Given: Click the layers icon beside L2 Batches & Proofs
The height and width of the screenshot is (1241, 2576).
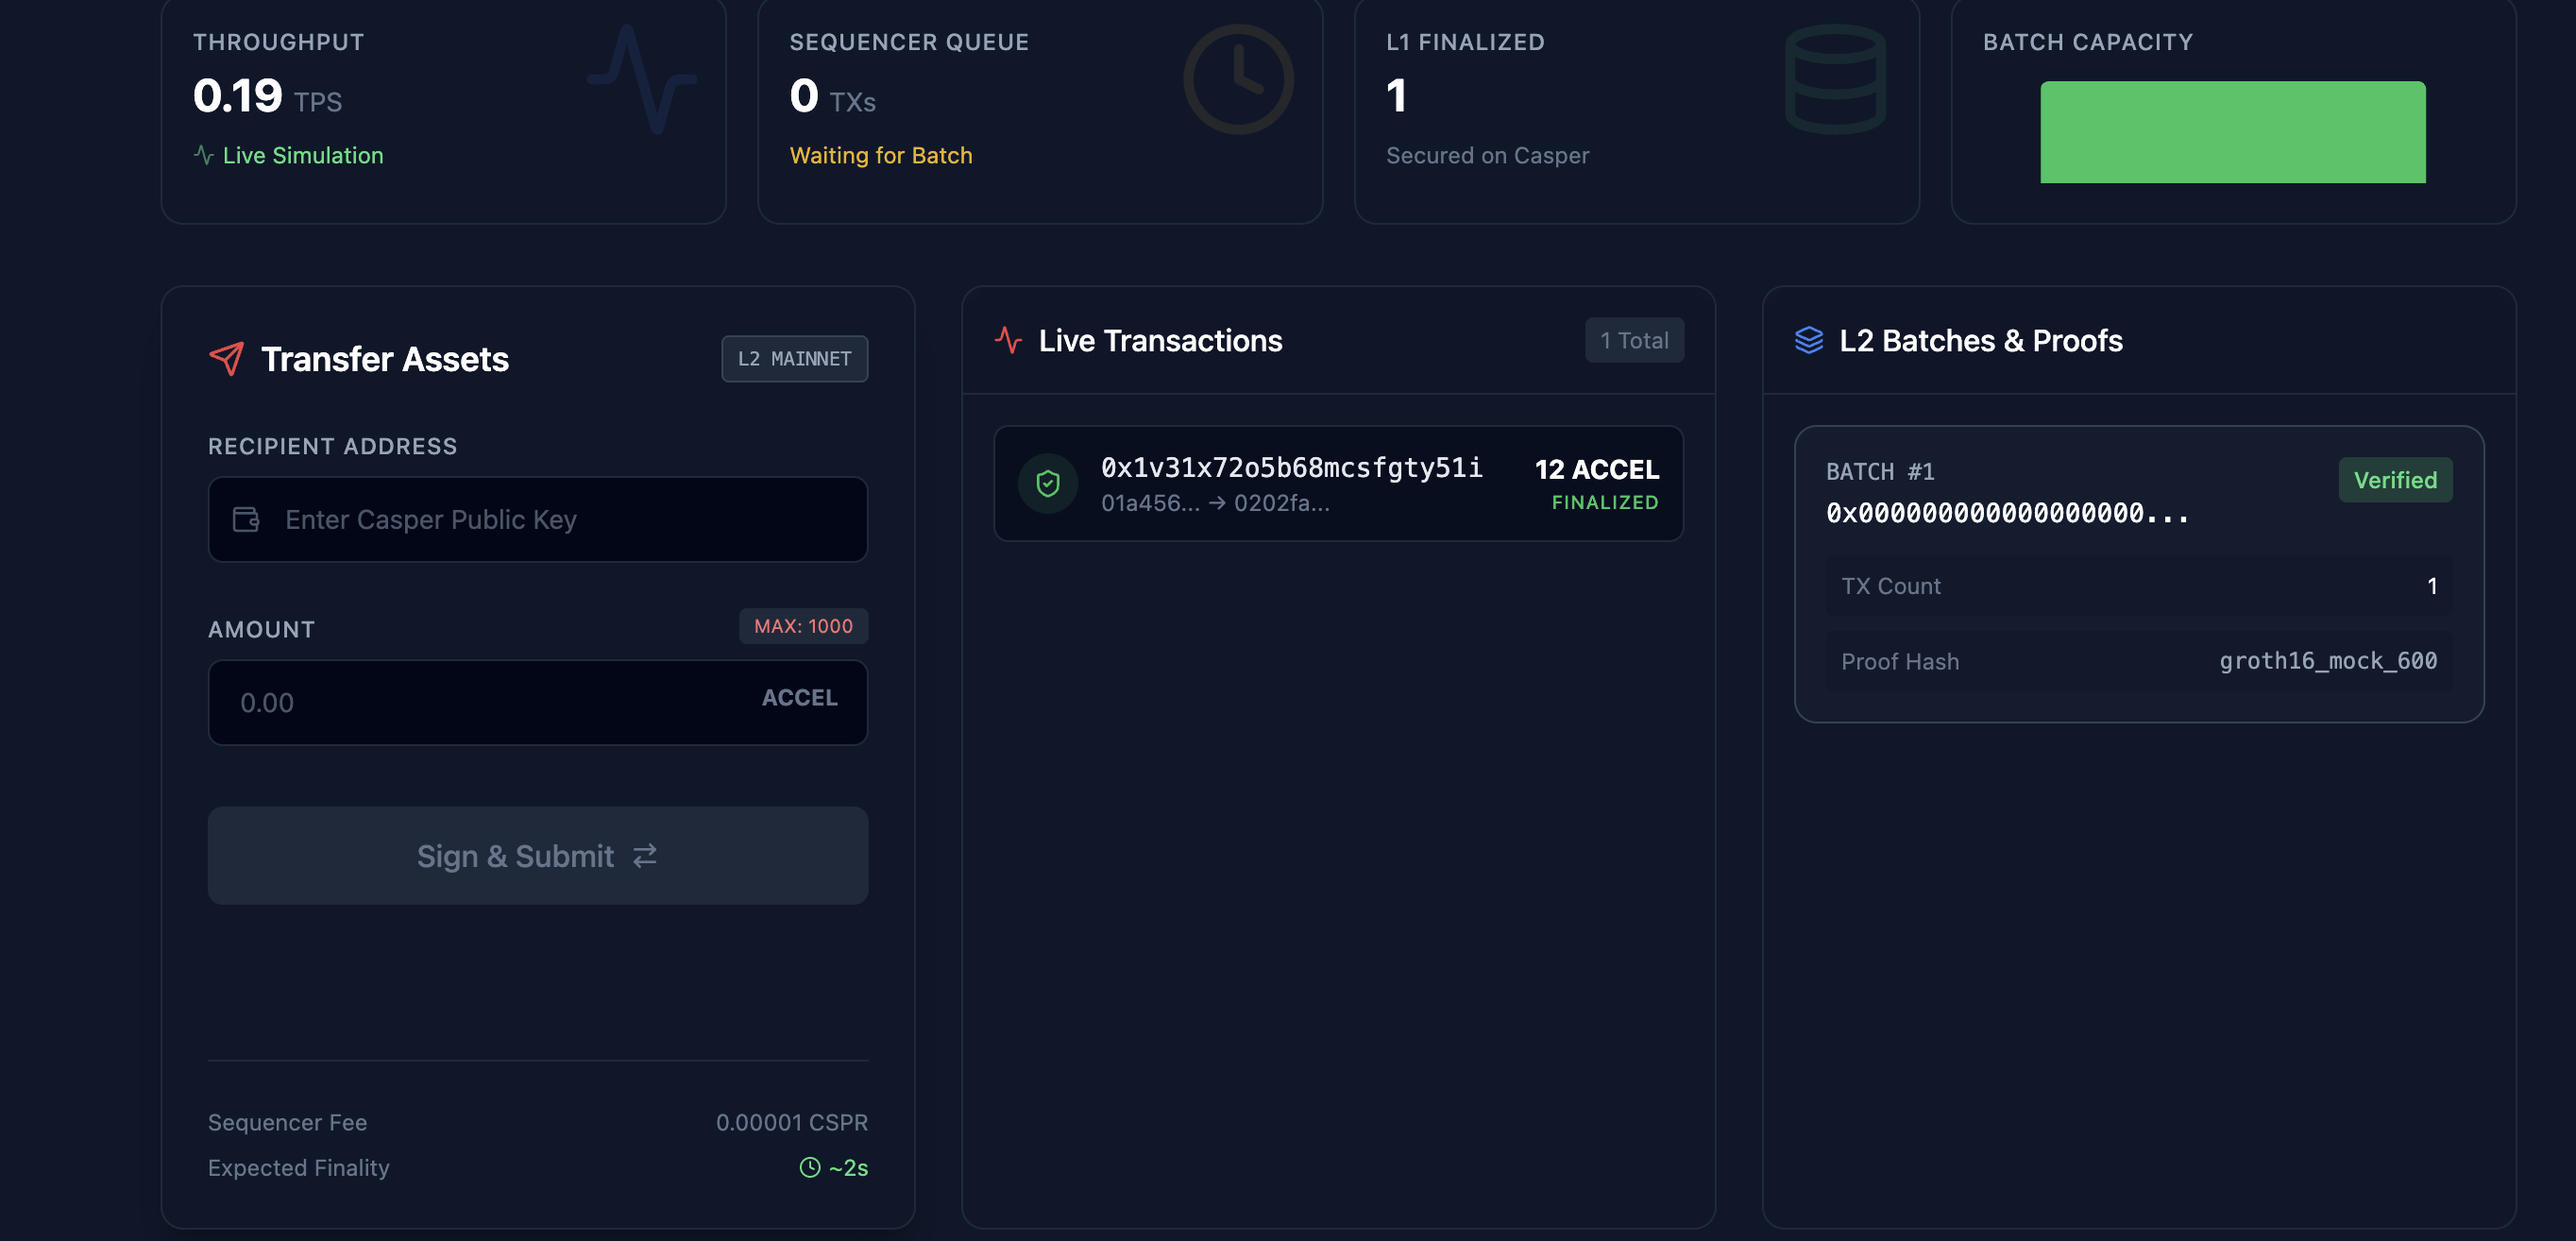Looking at the screenshot, I should pyautogui.click(x=1808, y=340).
